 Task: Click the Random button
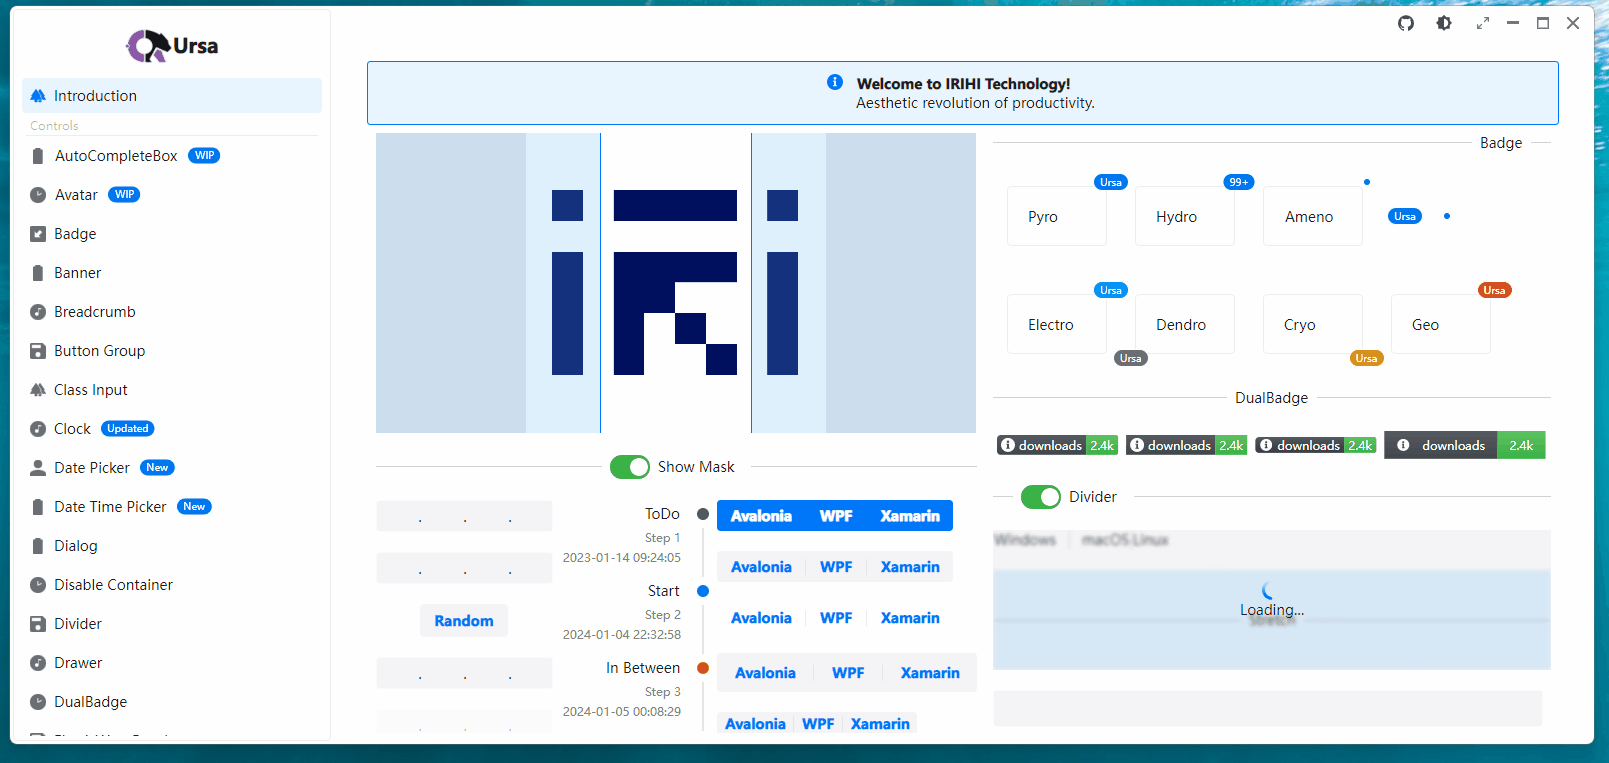(464, 621)
